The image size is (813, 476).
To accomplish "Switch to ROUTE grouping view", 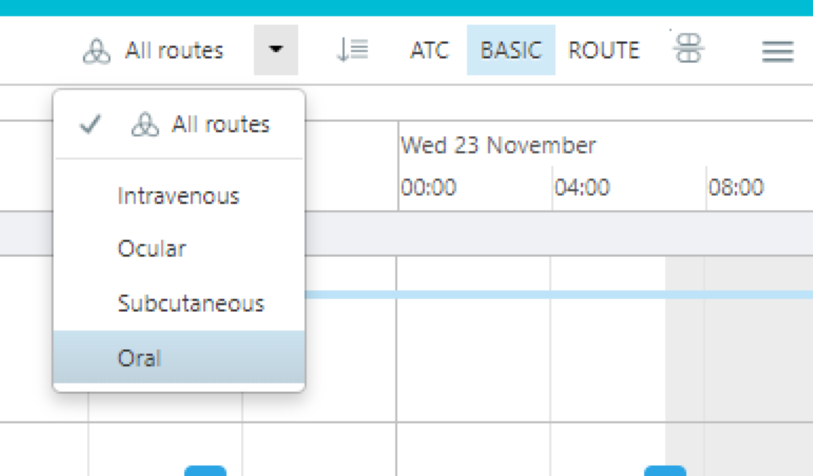I will click(604, 50).
